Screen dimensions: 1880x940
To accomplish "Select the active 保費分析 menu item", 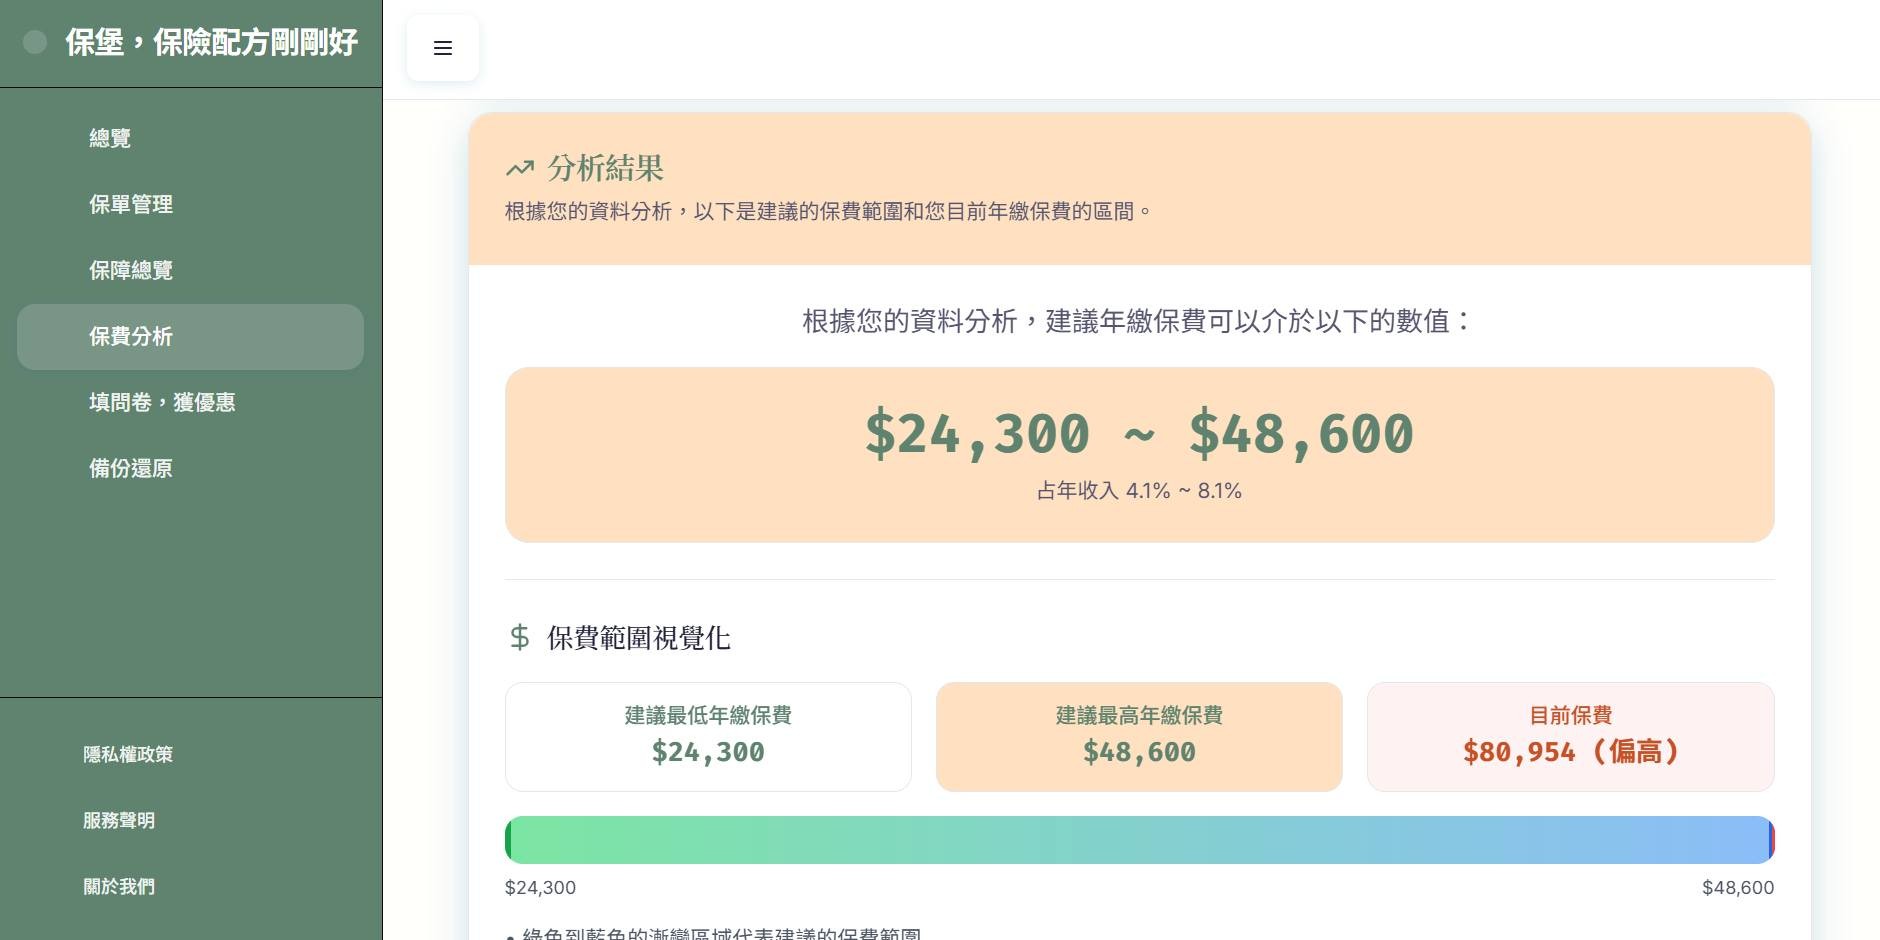I will pos(190,337).
